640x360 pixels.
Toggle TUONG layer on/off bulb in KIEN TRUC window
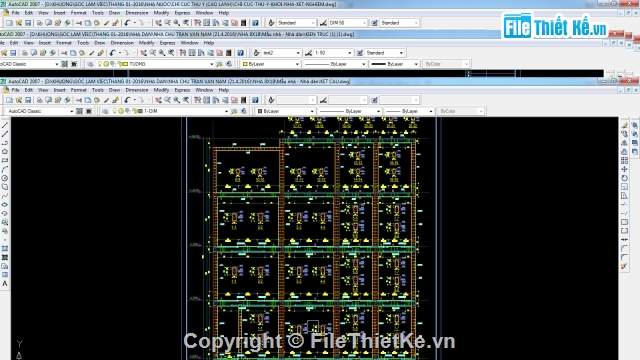(100, 64)
